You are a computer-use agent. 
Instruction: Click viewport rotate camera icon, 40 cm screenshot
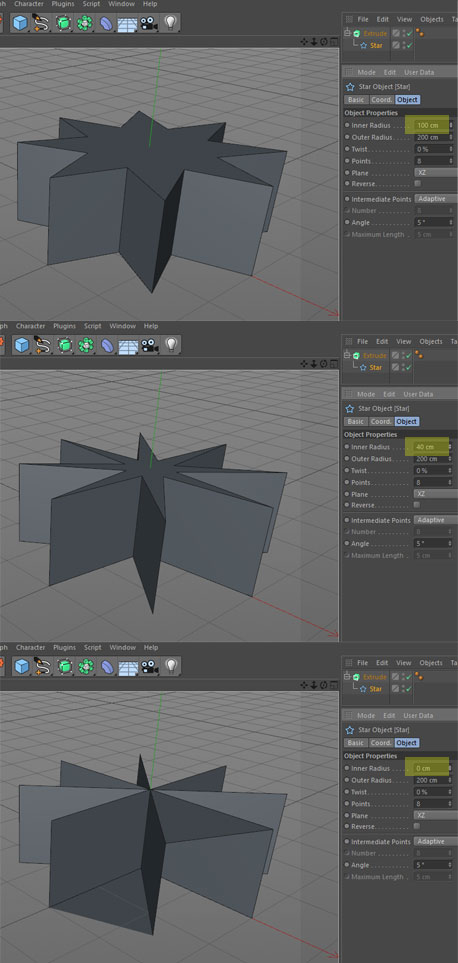324,364
